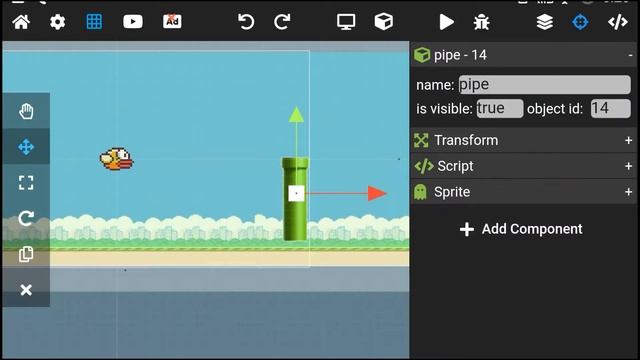
Task: Open project settings gear
Action: coord(58,22)
